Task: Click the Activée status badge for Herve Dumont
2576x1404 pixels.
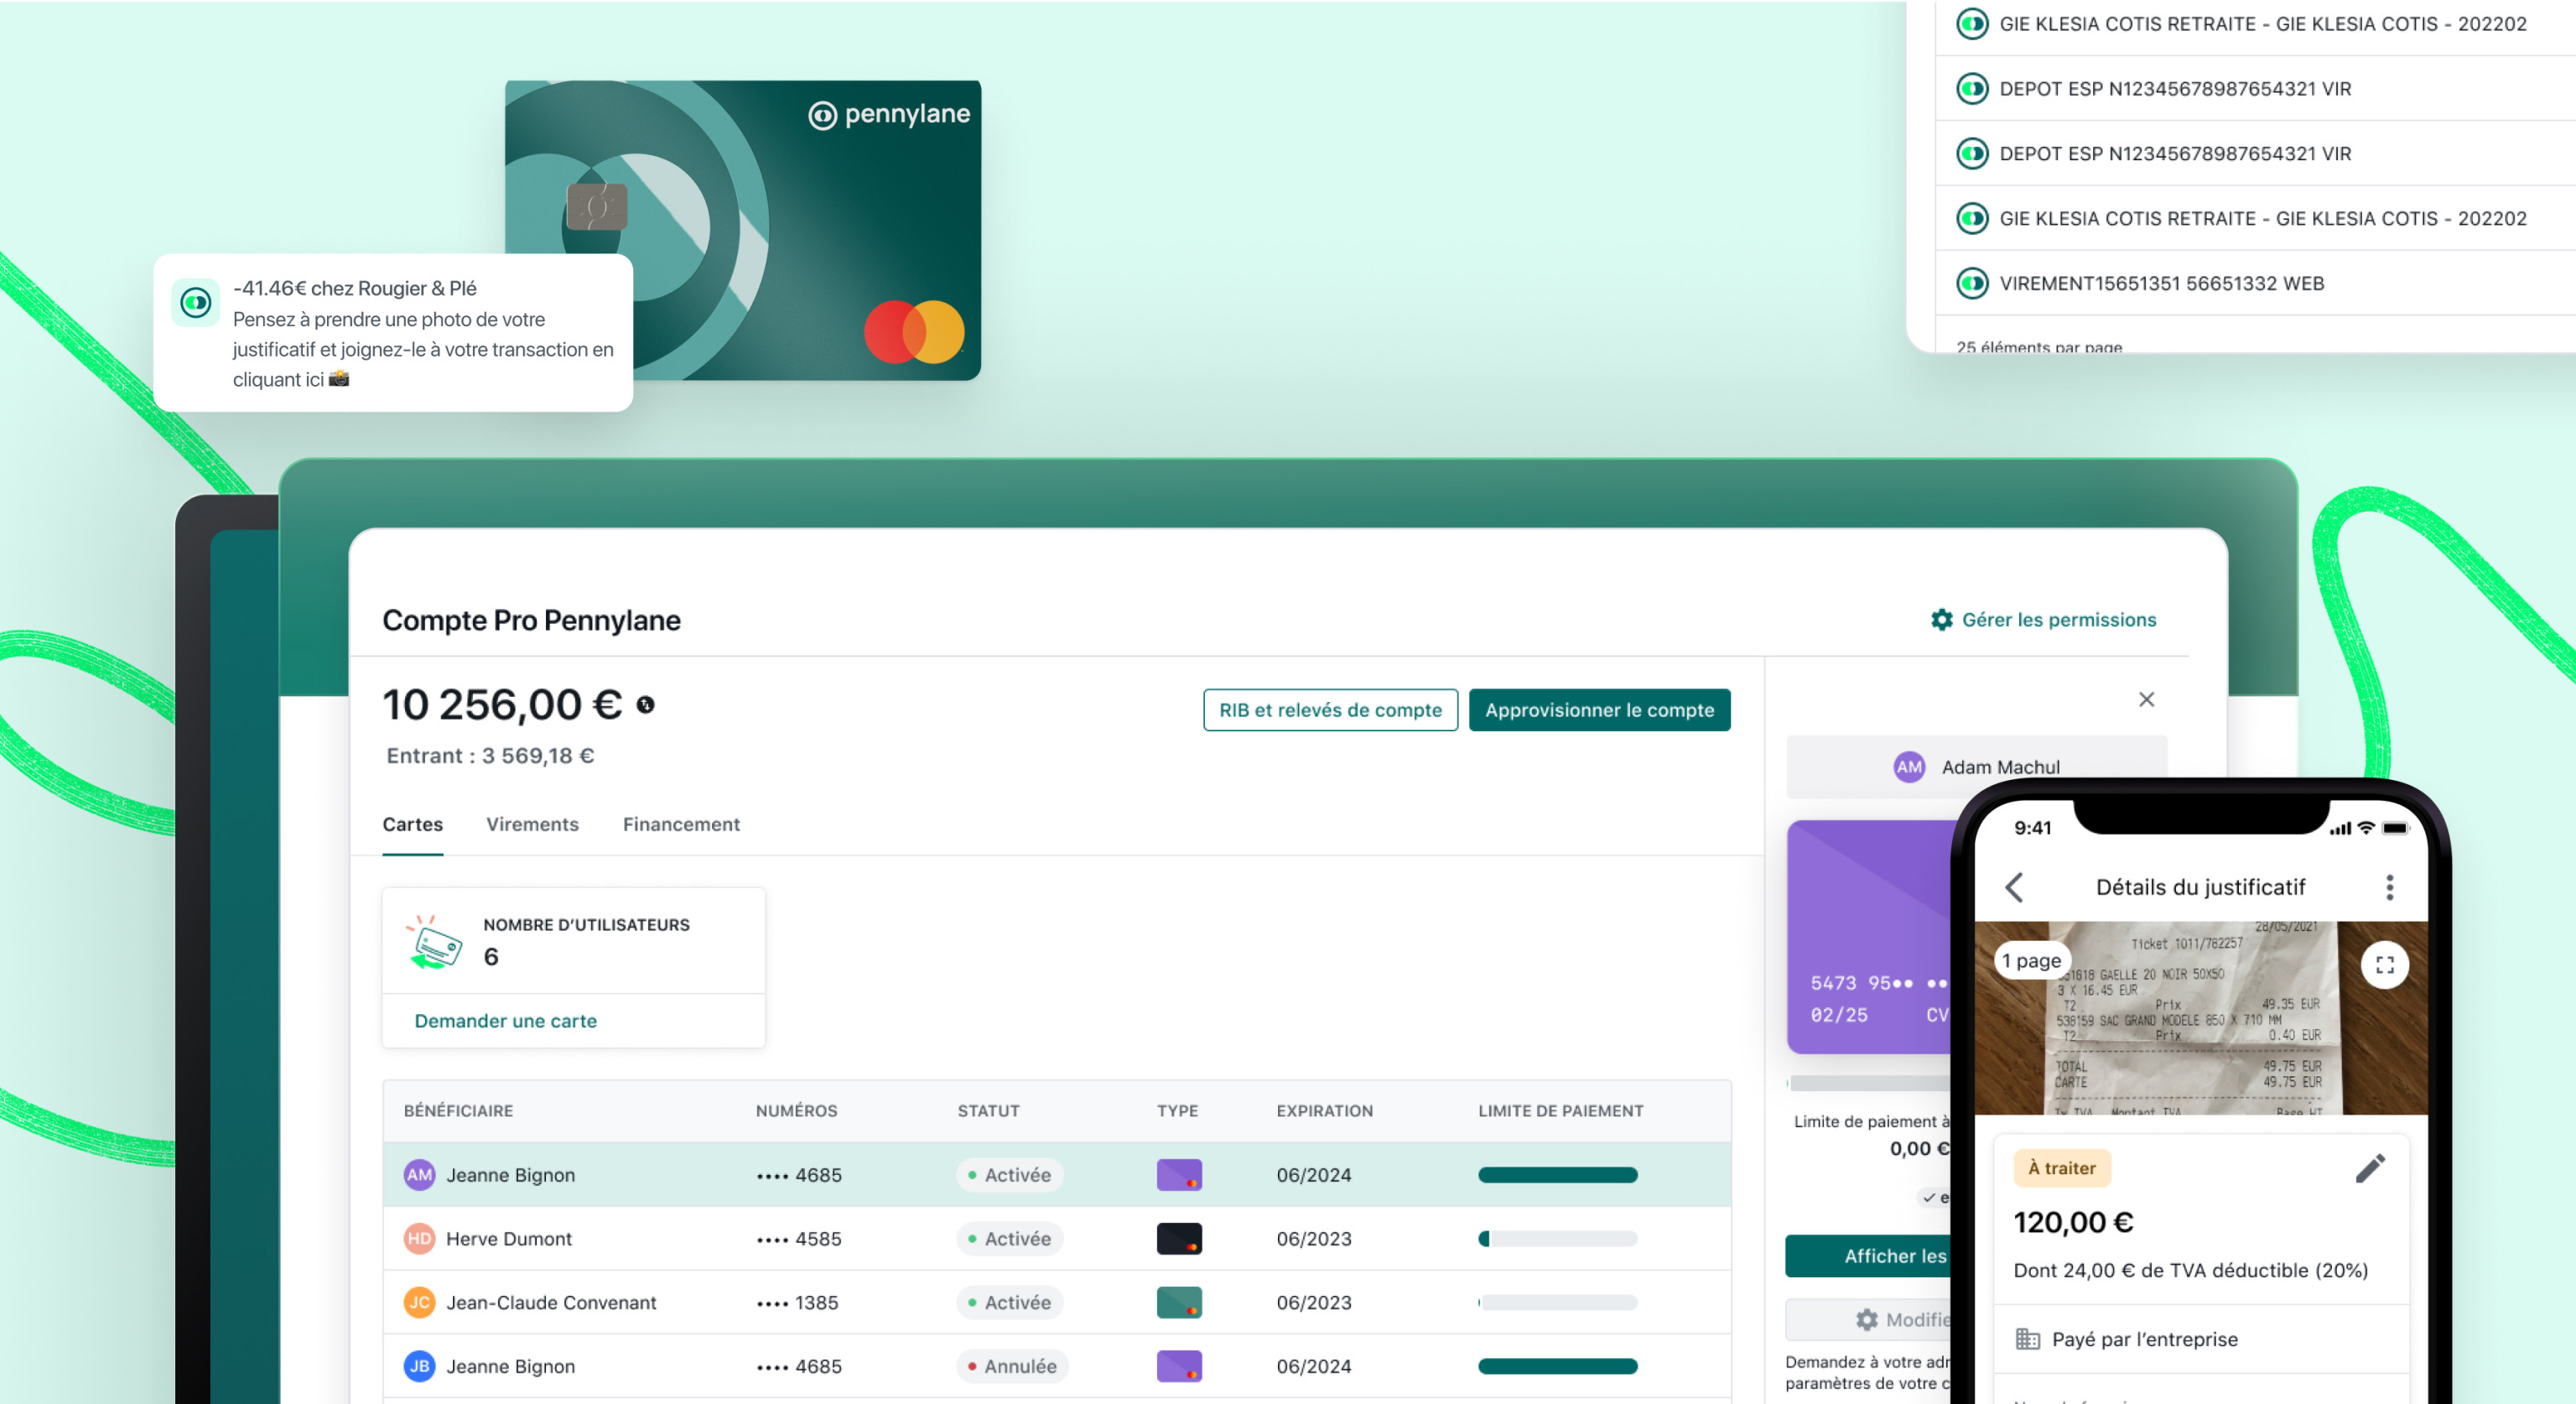Action: (1009, 1239)
